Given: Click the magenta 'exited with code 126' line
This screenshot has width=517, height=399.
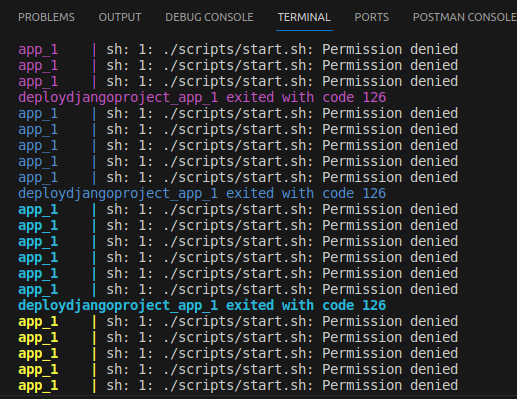Looking at the screenshot, I should (202, 98).
